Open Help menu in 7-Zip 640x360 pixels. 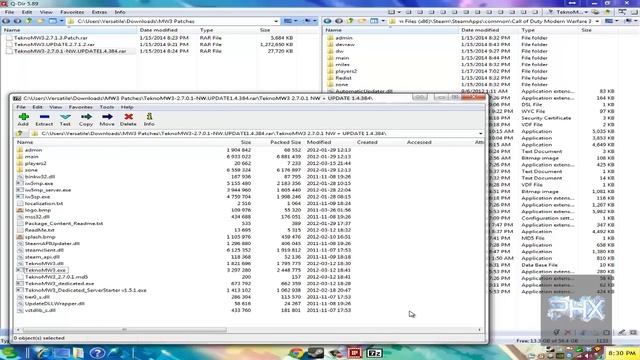point(127,107)
